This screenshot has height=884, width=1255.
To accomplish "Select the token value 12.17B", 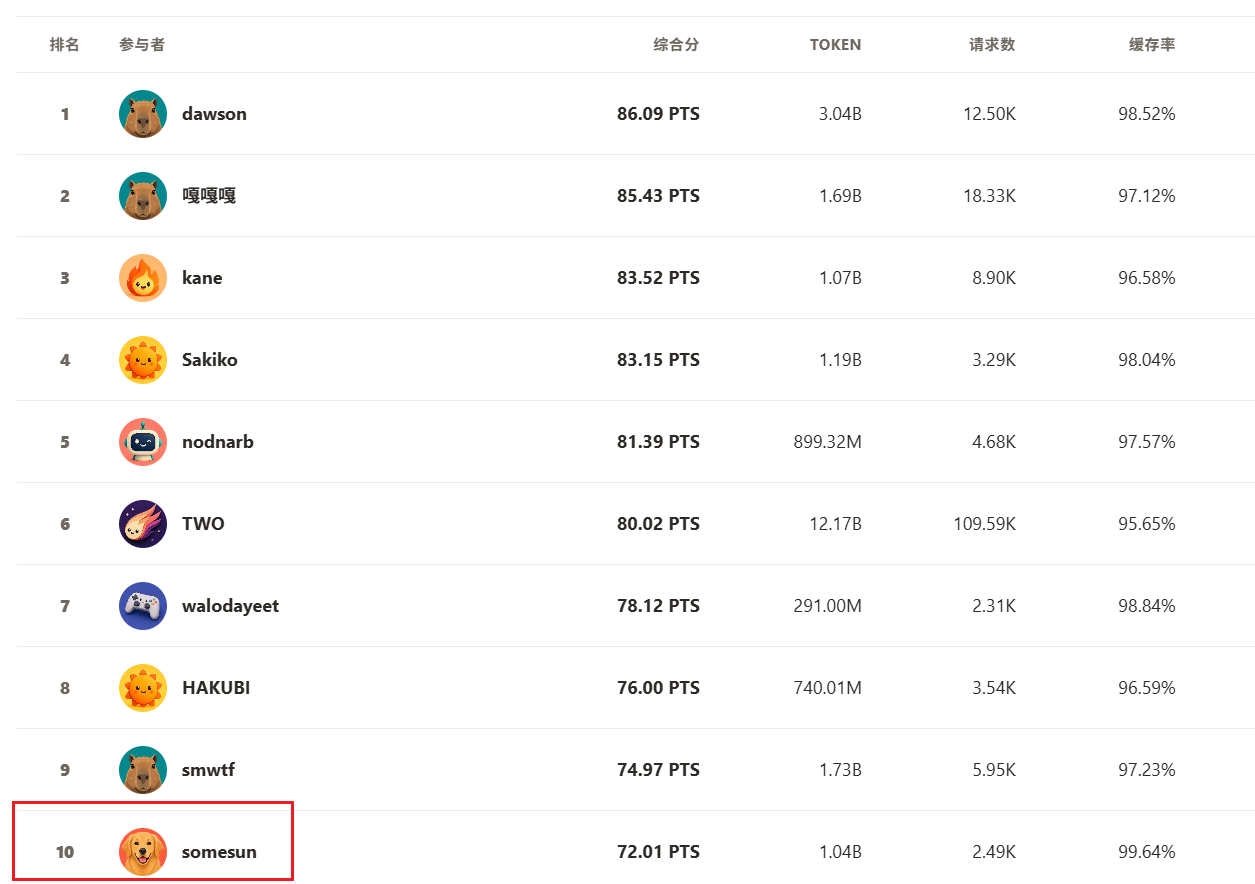I will (834, 524).
